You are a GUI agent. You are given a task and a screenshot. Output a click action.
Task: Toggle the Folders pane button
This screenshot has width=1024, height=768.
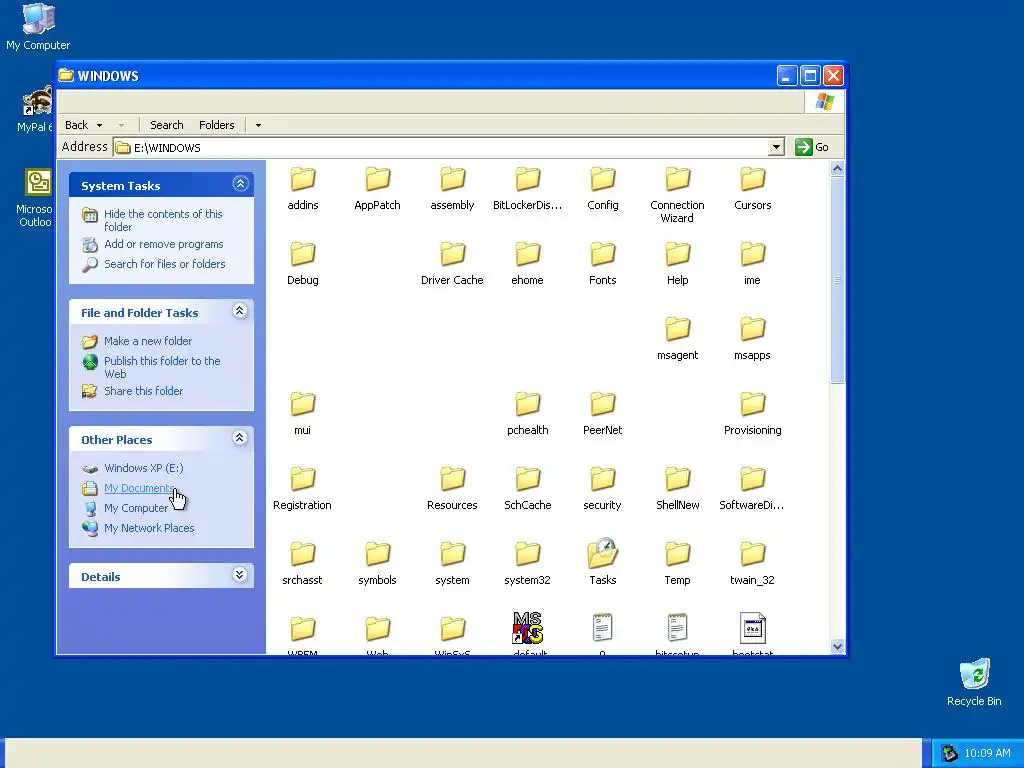pos(216,125)
